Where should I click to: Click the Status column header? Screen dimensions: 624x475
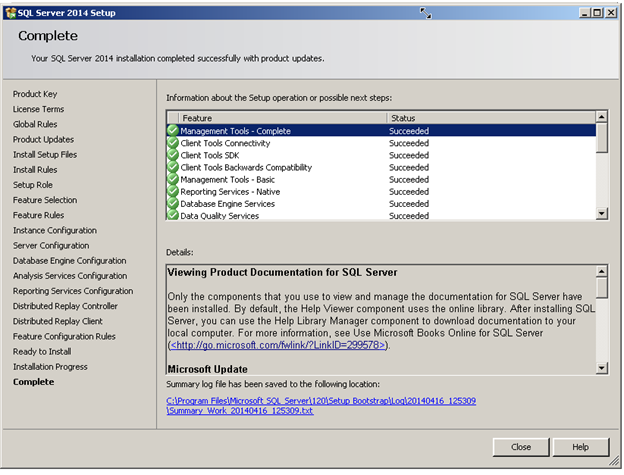[x=491, y=118]
